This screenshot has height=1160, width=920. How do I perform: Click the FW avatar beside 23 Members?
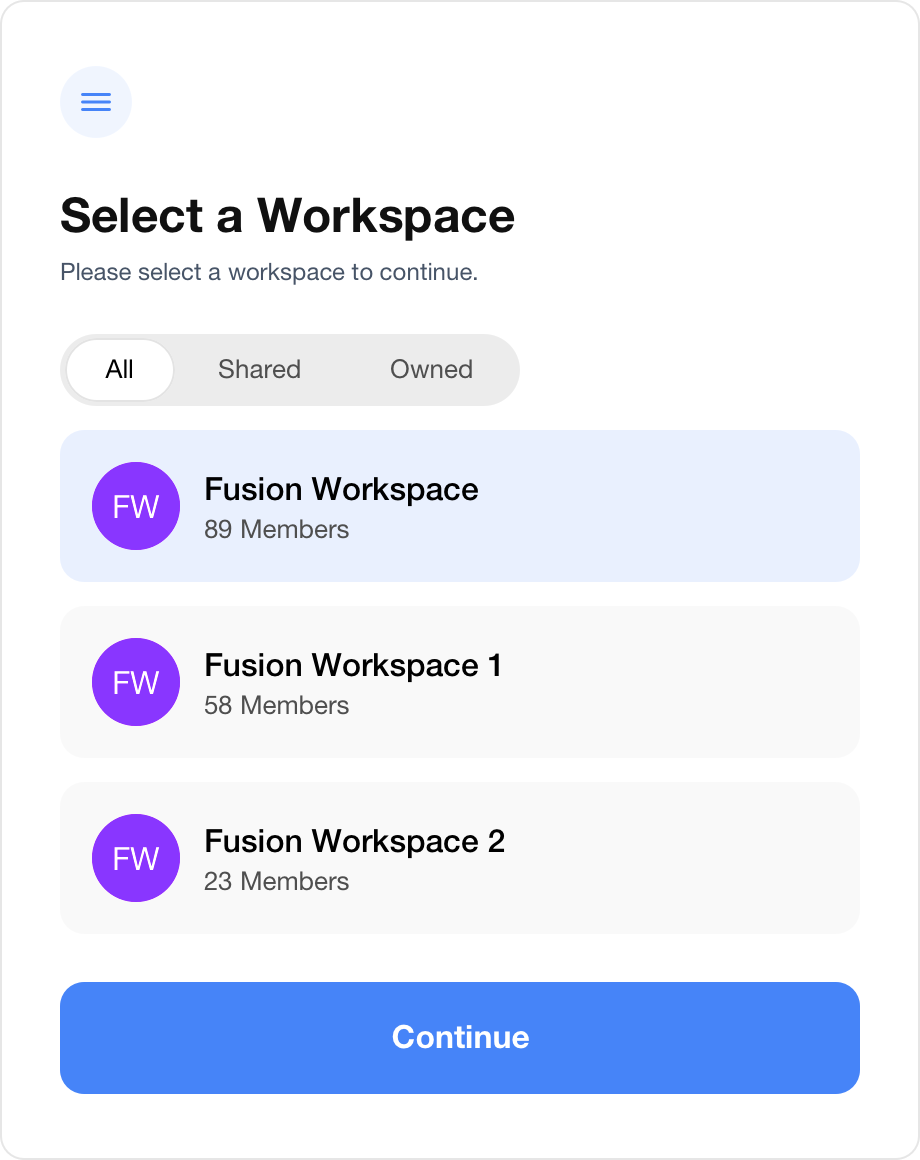(136, 858)
